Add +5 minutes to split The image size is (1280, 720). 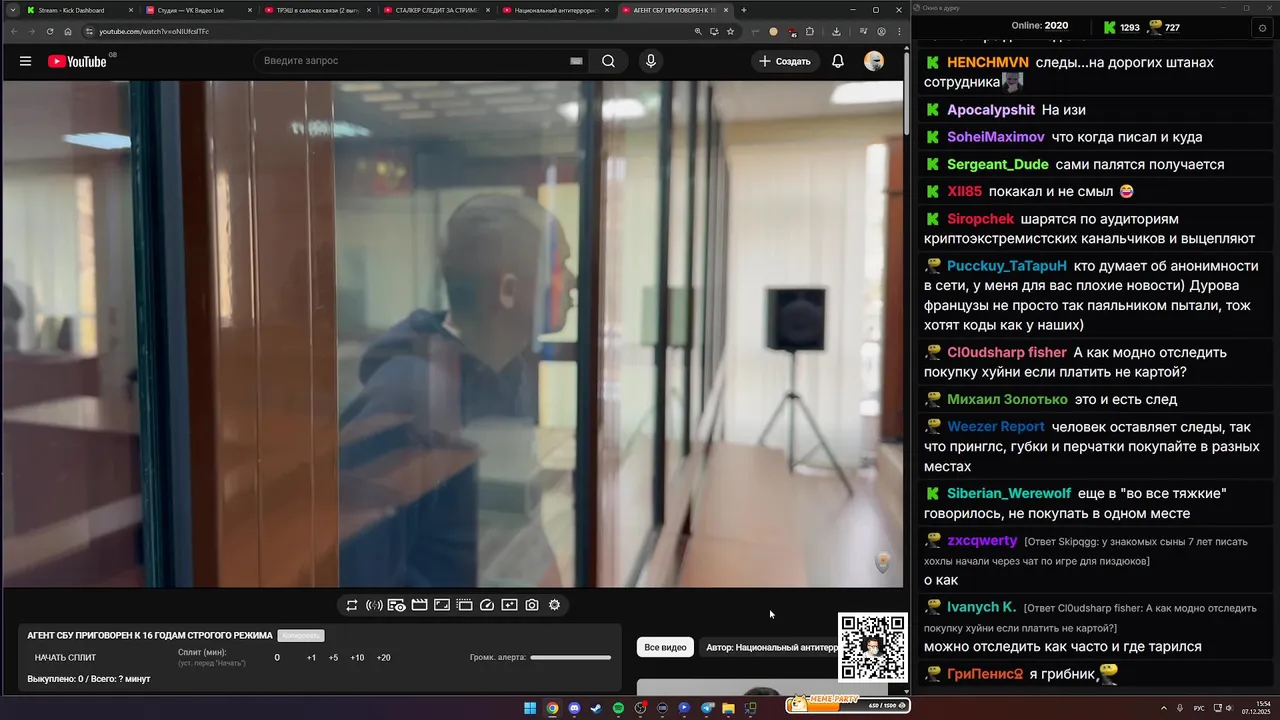click(333, 658)
